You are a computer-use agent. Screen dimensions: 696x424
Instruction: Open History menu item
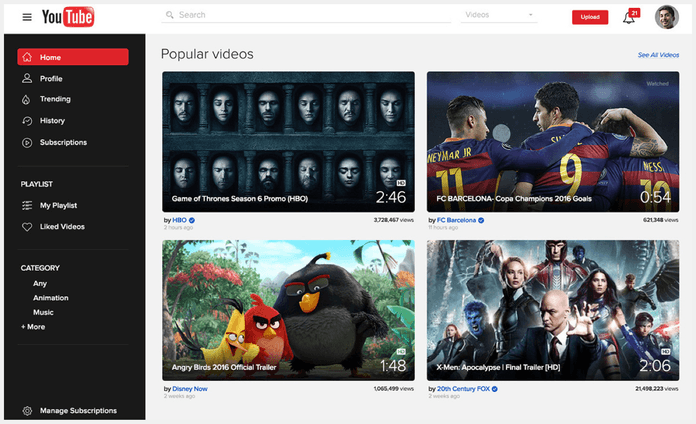(x=52, y=121)
